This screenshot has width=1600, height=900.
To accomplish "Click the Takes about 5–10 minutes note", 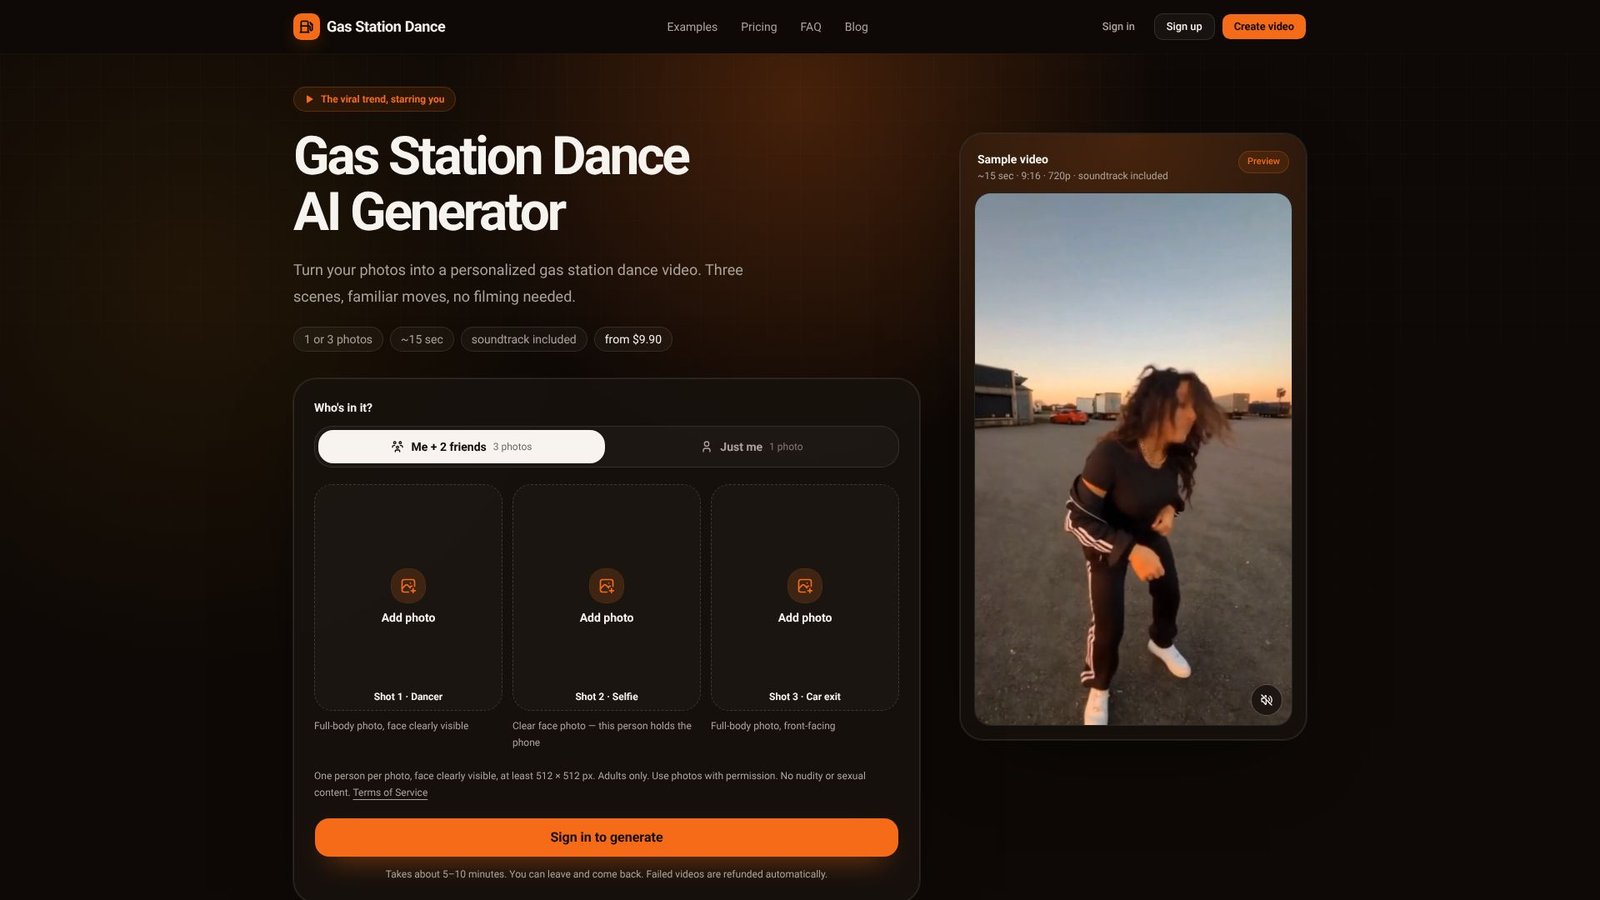I will [x=606, y=875].
